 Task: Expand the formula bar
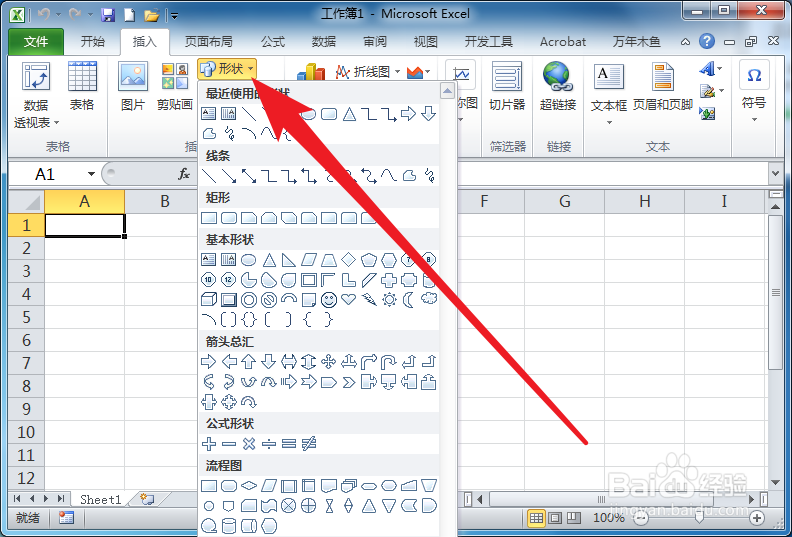point(775,174)
